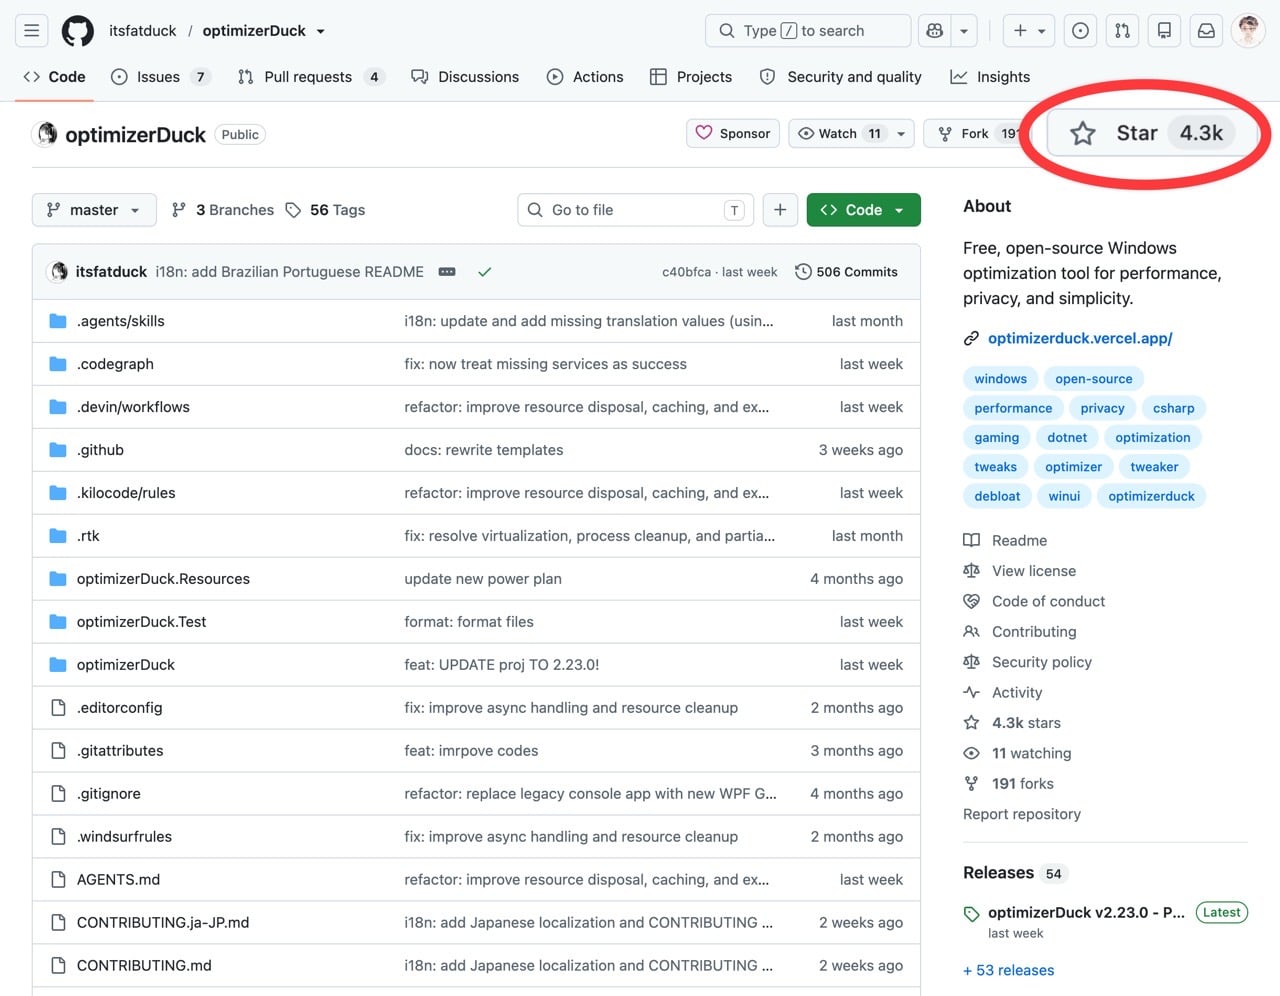Switch to the Code tab
This screenshot has height=996, width=1280.
(x=54, y=77)
